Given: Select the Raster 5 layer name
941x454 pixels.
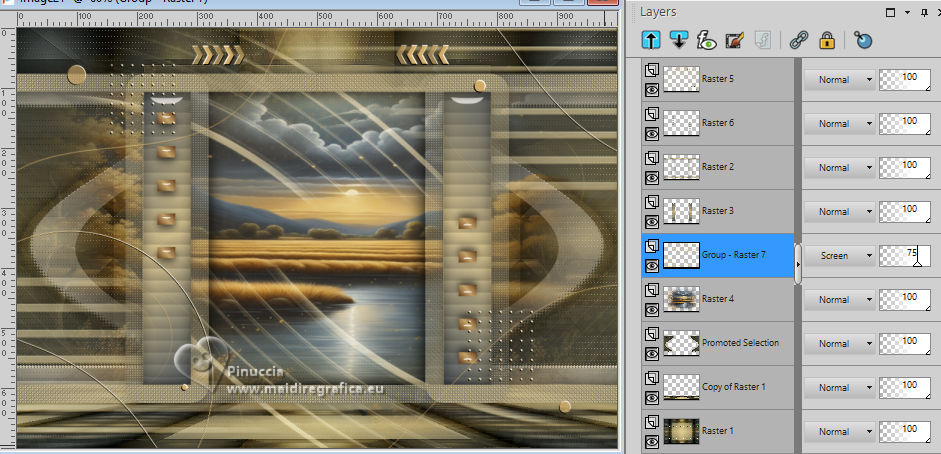Looking at the screenshot, I should (718, 79).
